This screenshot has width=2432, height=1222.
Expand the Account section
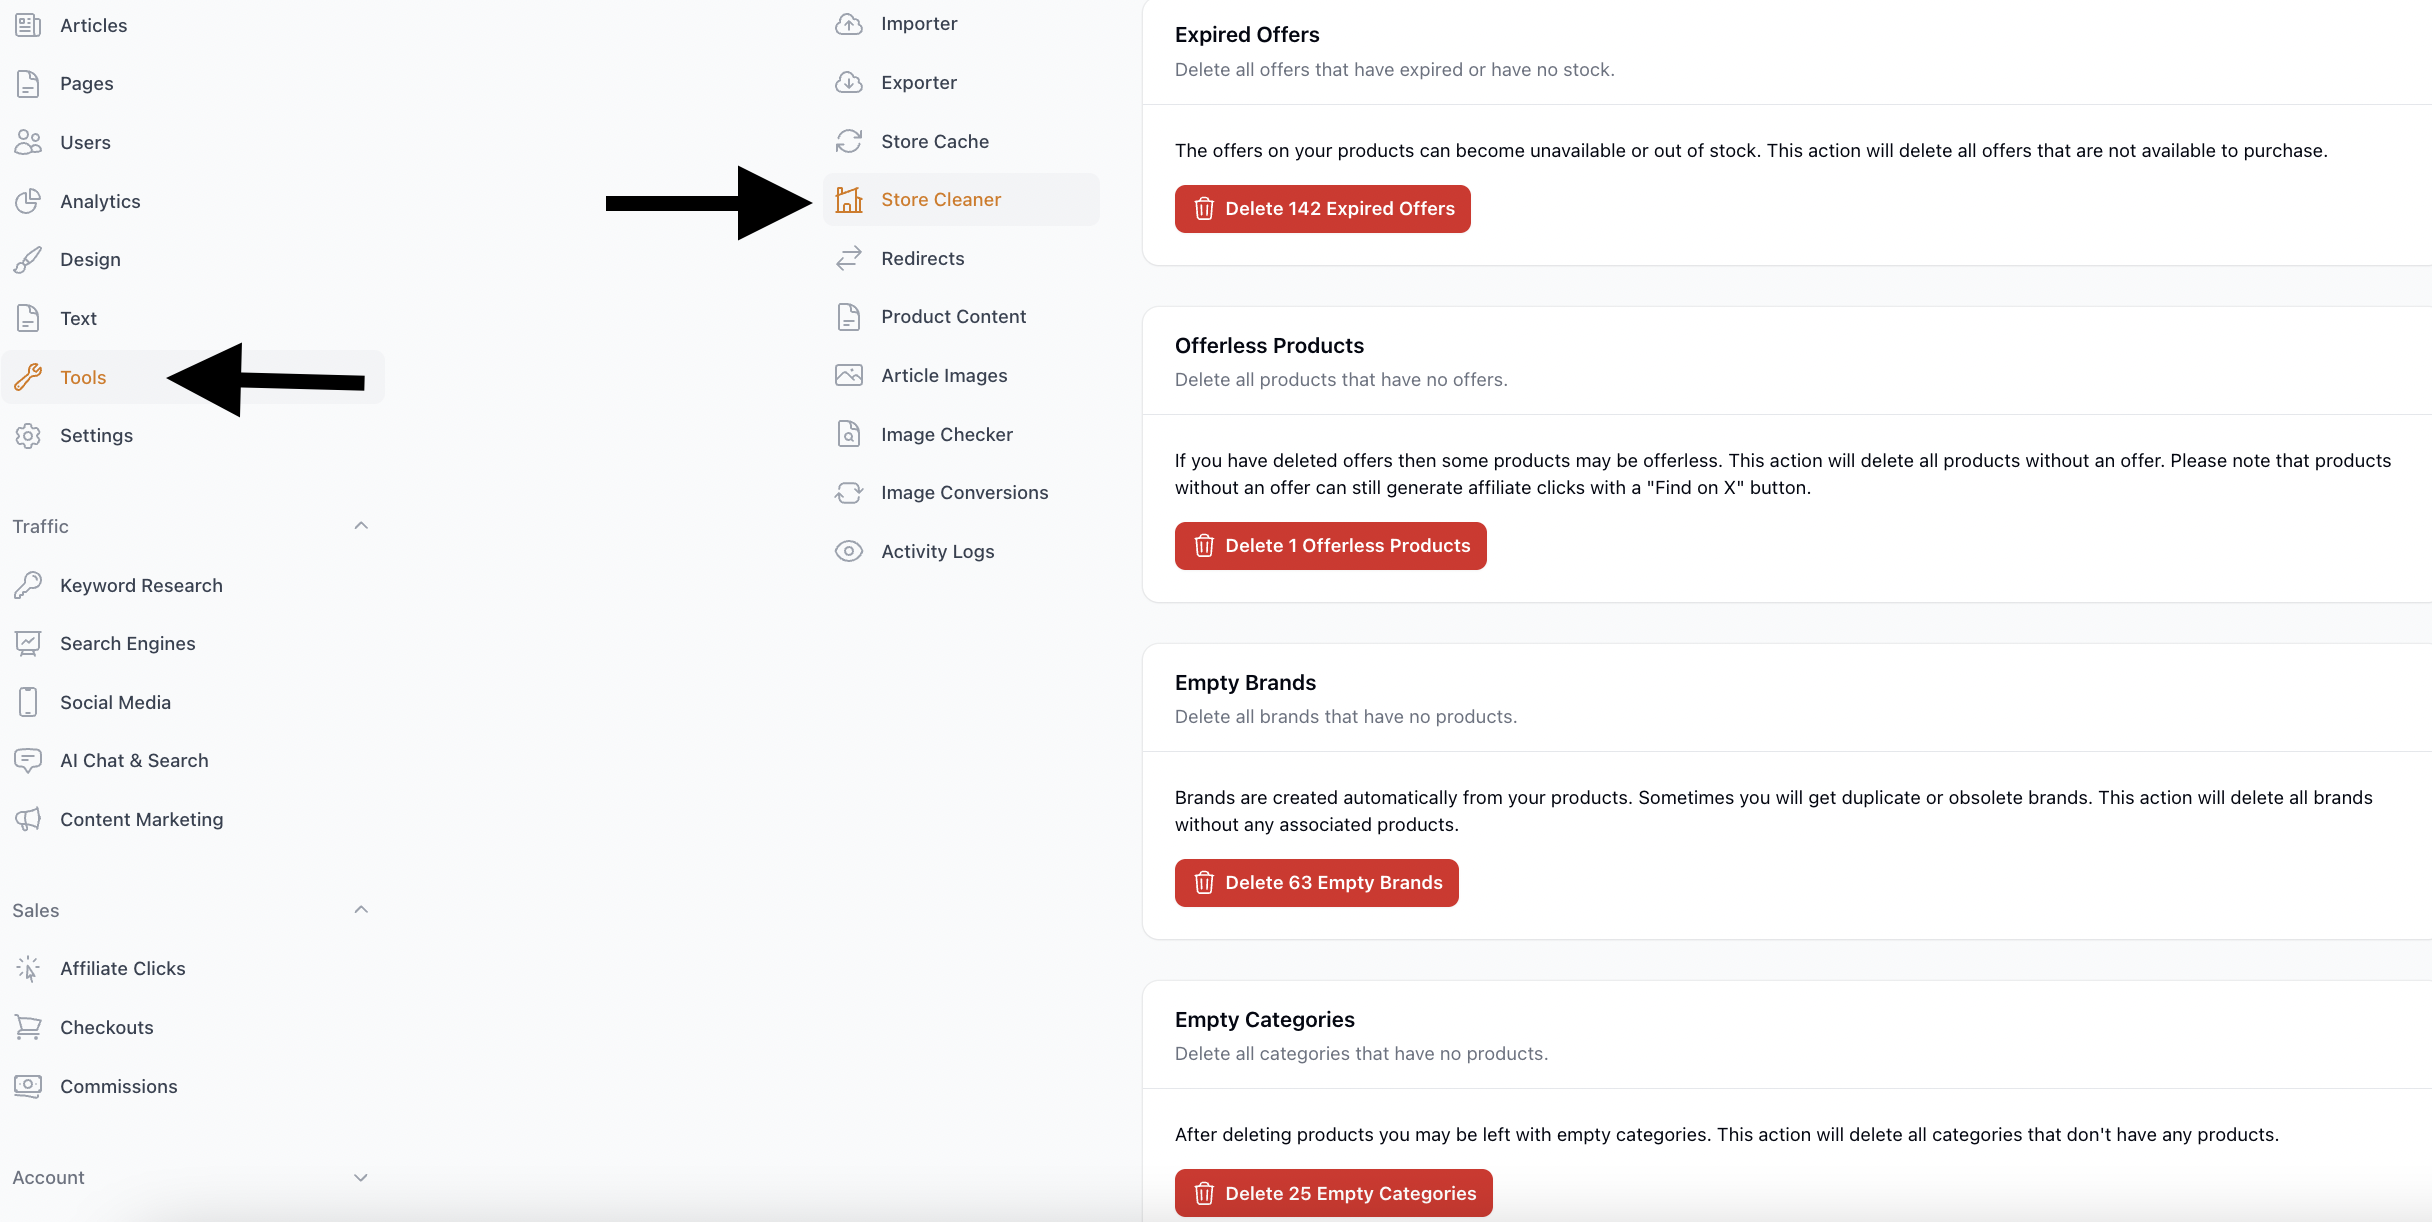click(x=361, y=1178)
